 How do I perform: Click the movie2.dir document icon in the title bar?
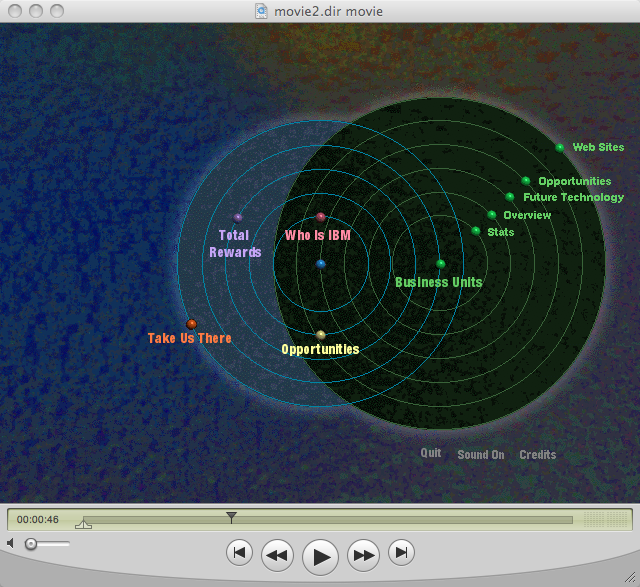[261, 11]
